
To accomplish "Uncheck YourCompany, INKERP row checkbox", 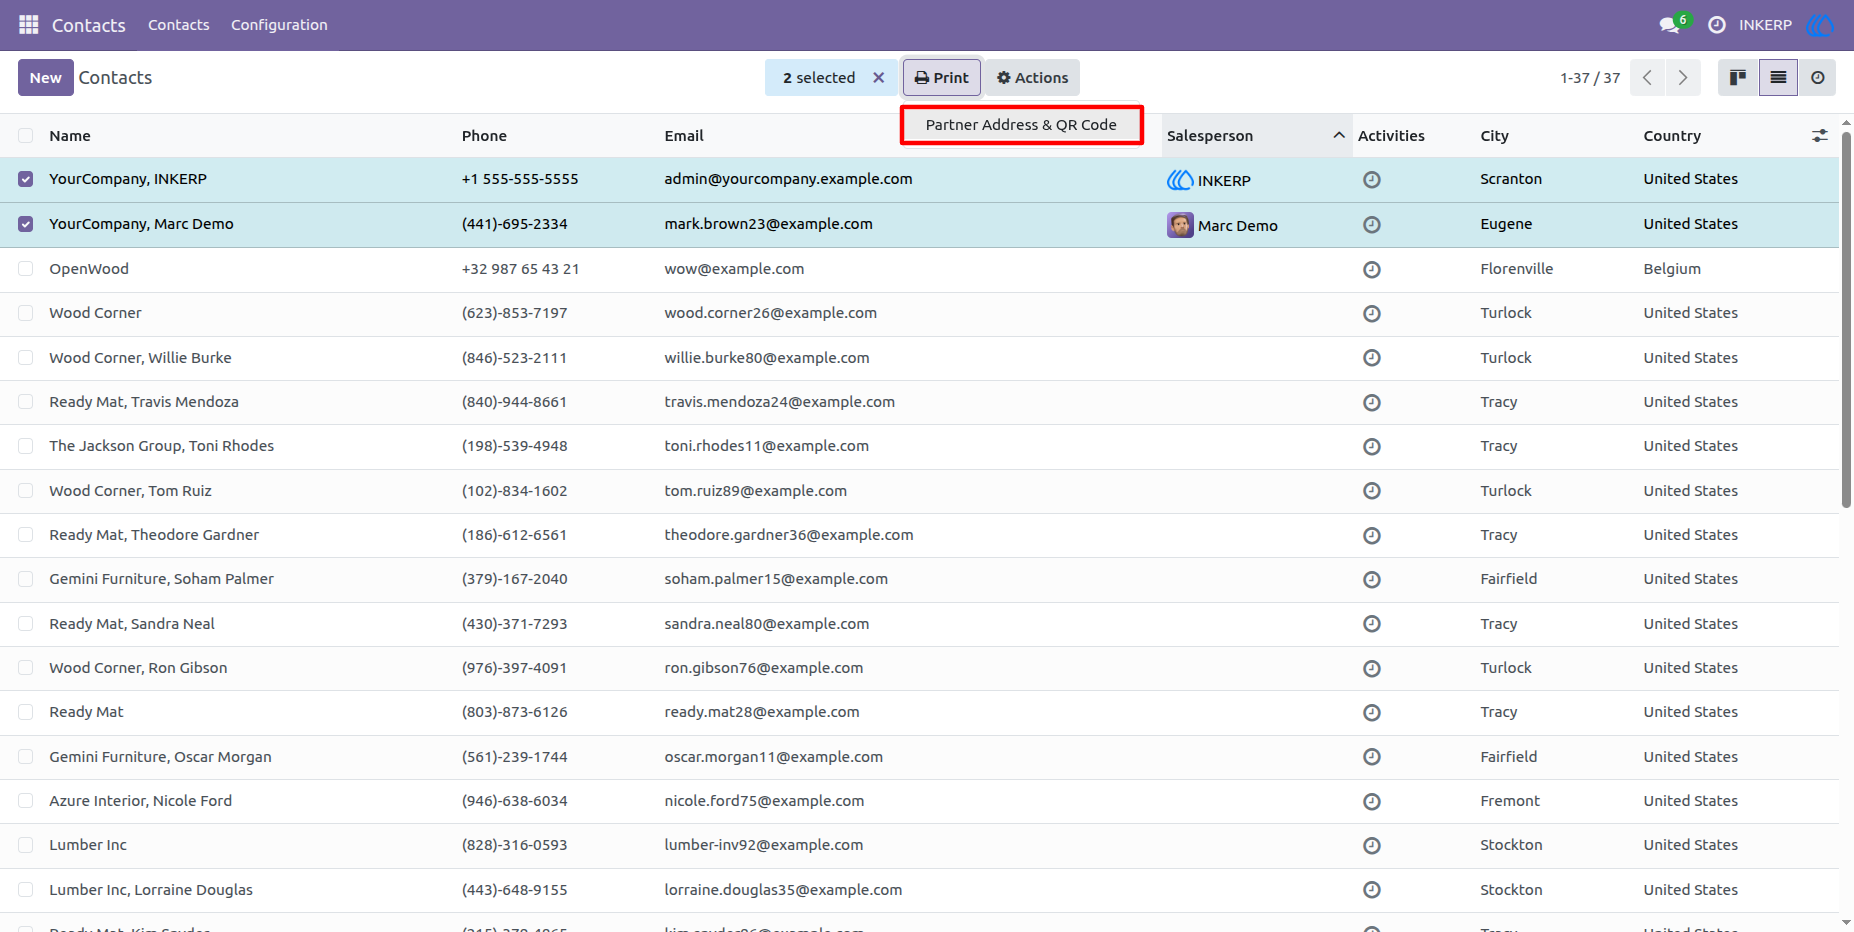I will click(26, 179).
